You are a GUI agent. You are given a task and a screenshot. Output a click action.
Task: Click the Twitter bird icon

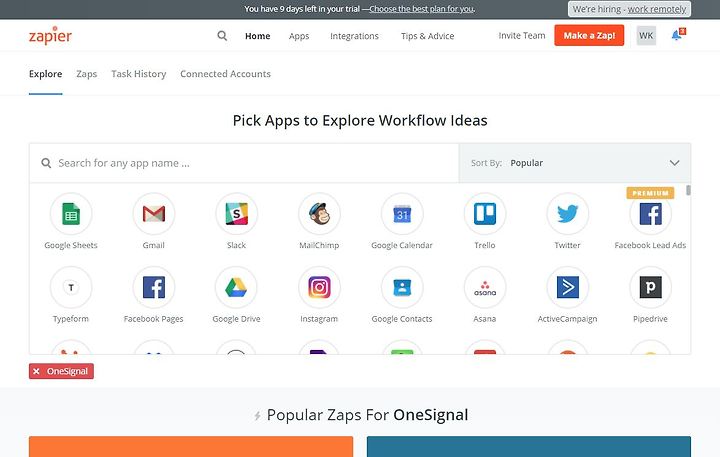click(x=568, y=214)
